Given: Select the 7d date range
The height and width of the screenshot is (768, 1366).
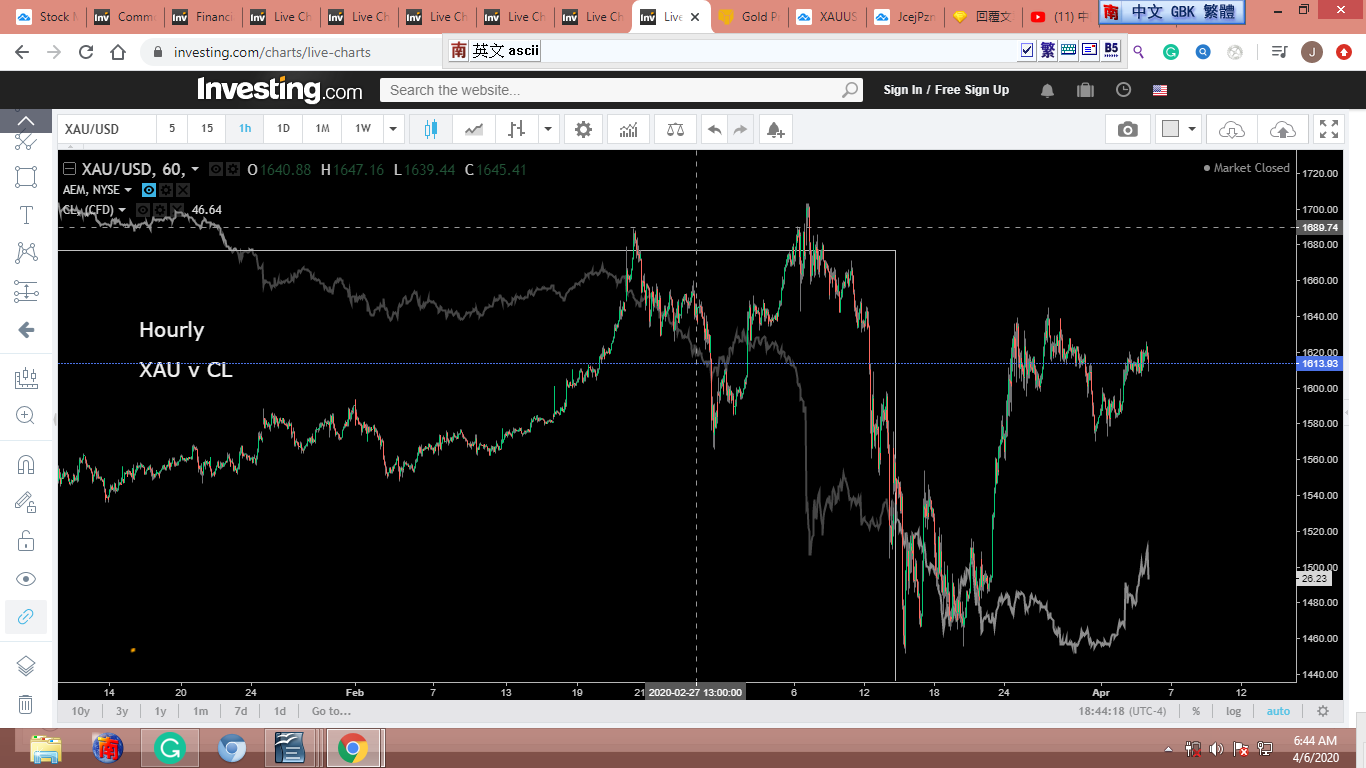Looking at the screenshot, I should tap(240, 711).
